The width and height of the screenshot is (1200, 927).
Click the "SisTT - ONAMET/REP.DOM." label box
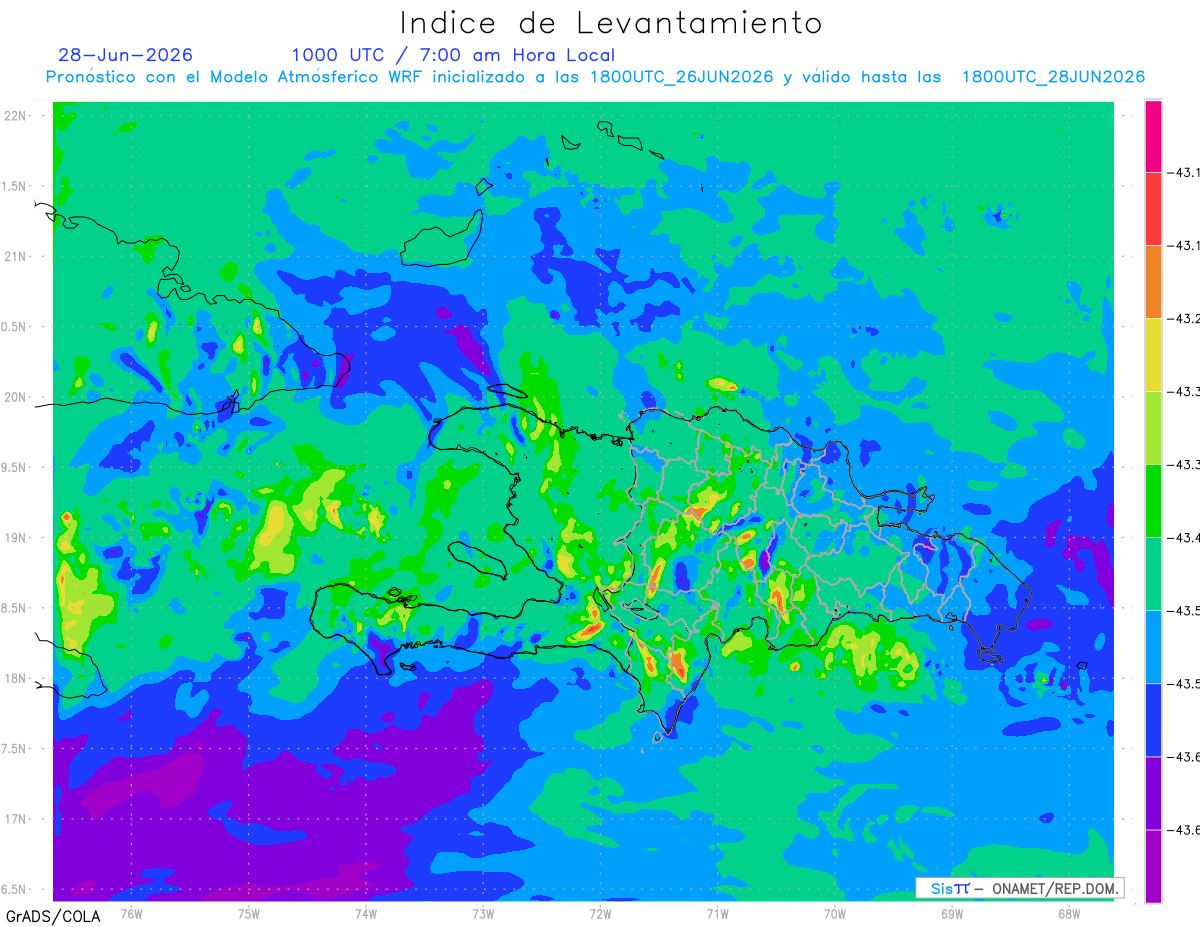(1020, 888)
